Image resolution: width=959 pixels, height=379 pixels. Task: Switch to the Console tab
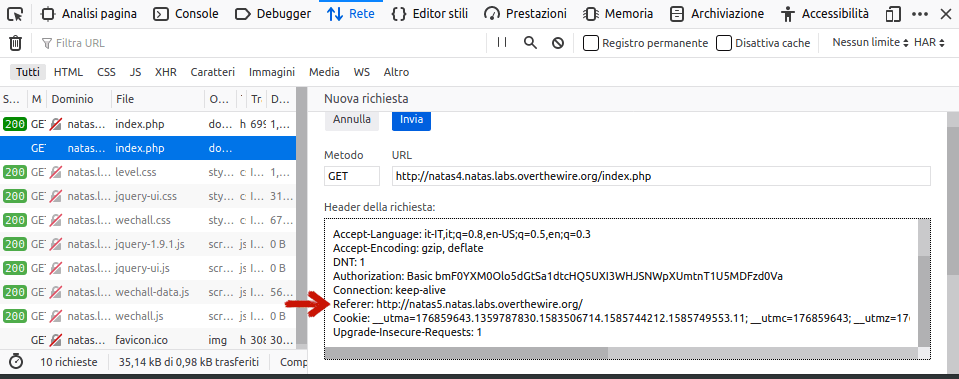(186, 13)
